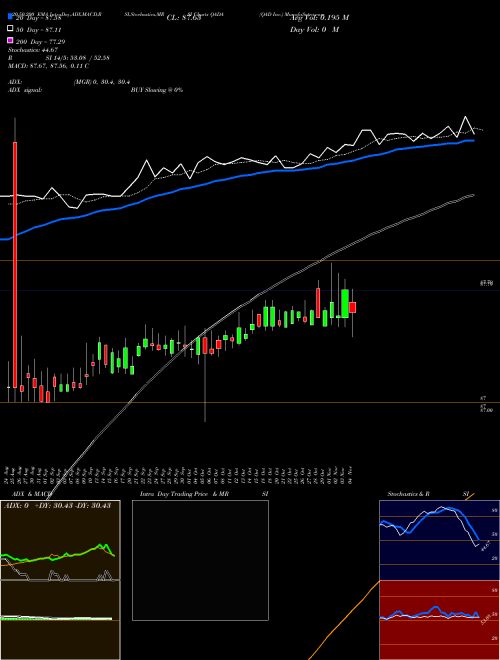Click the 'BUY Slowing @ 0%' signal text

coord(157,90)
